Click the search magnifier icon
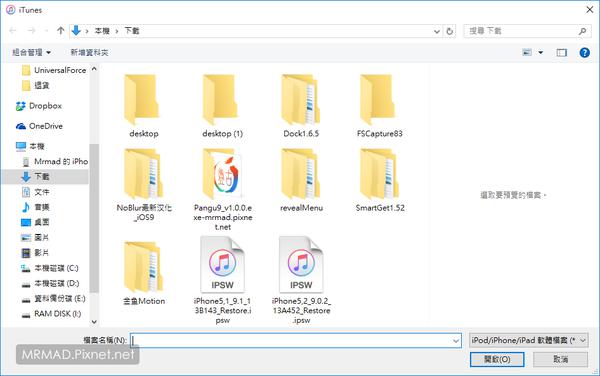Viewport: 600px width, 376px height. point(582,31)
